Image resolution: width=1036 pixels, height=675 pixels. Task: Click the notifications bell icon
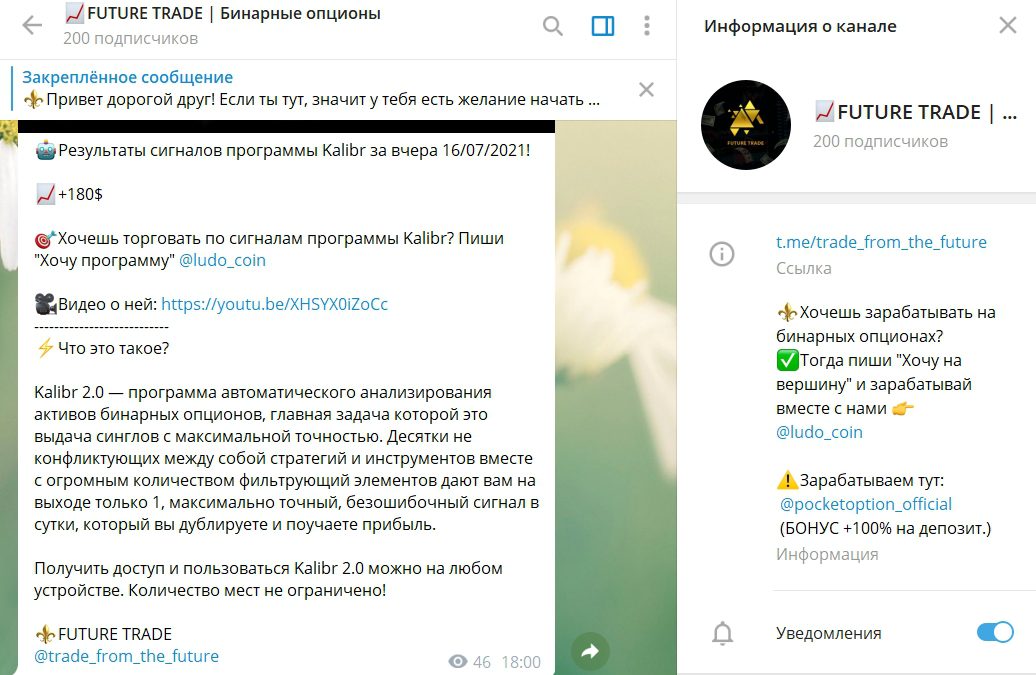pos(722,633)
